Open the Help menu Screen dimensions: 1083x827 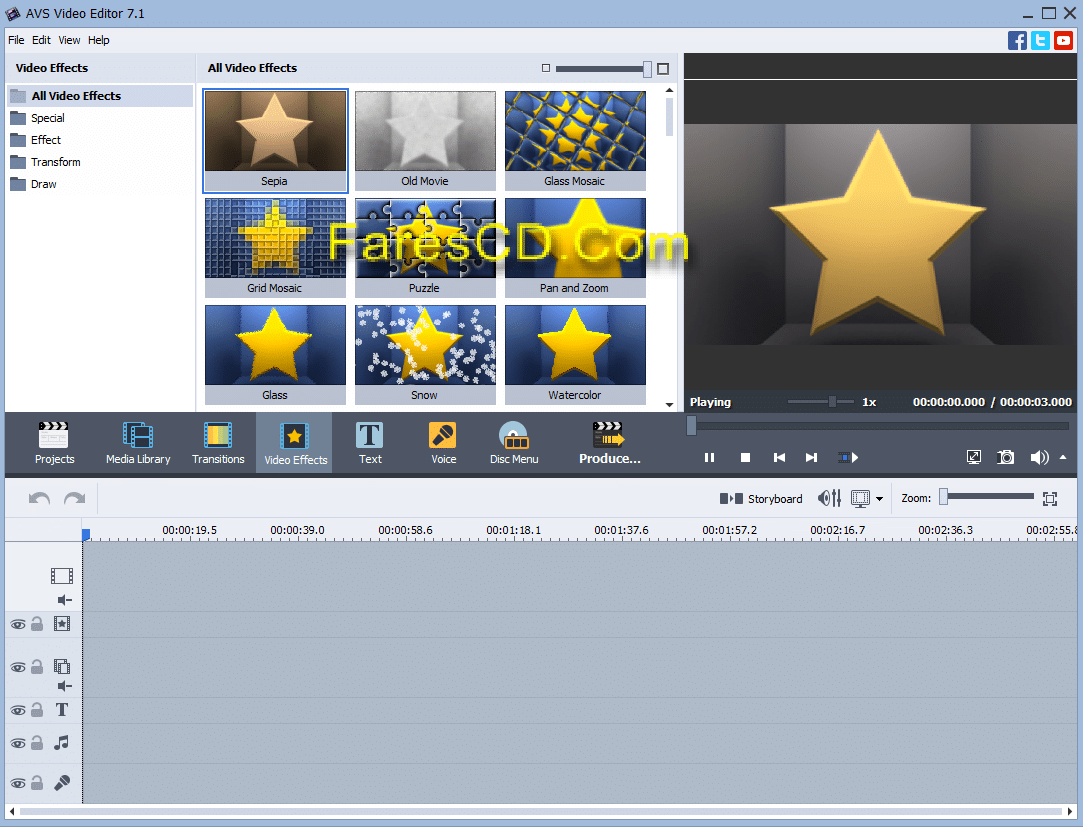tap(99, 40)
